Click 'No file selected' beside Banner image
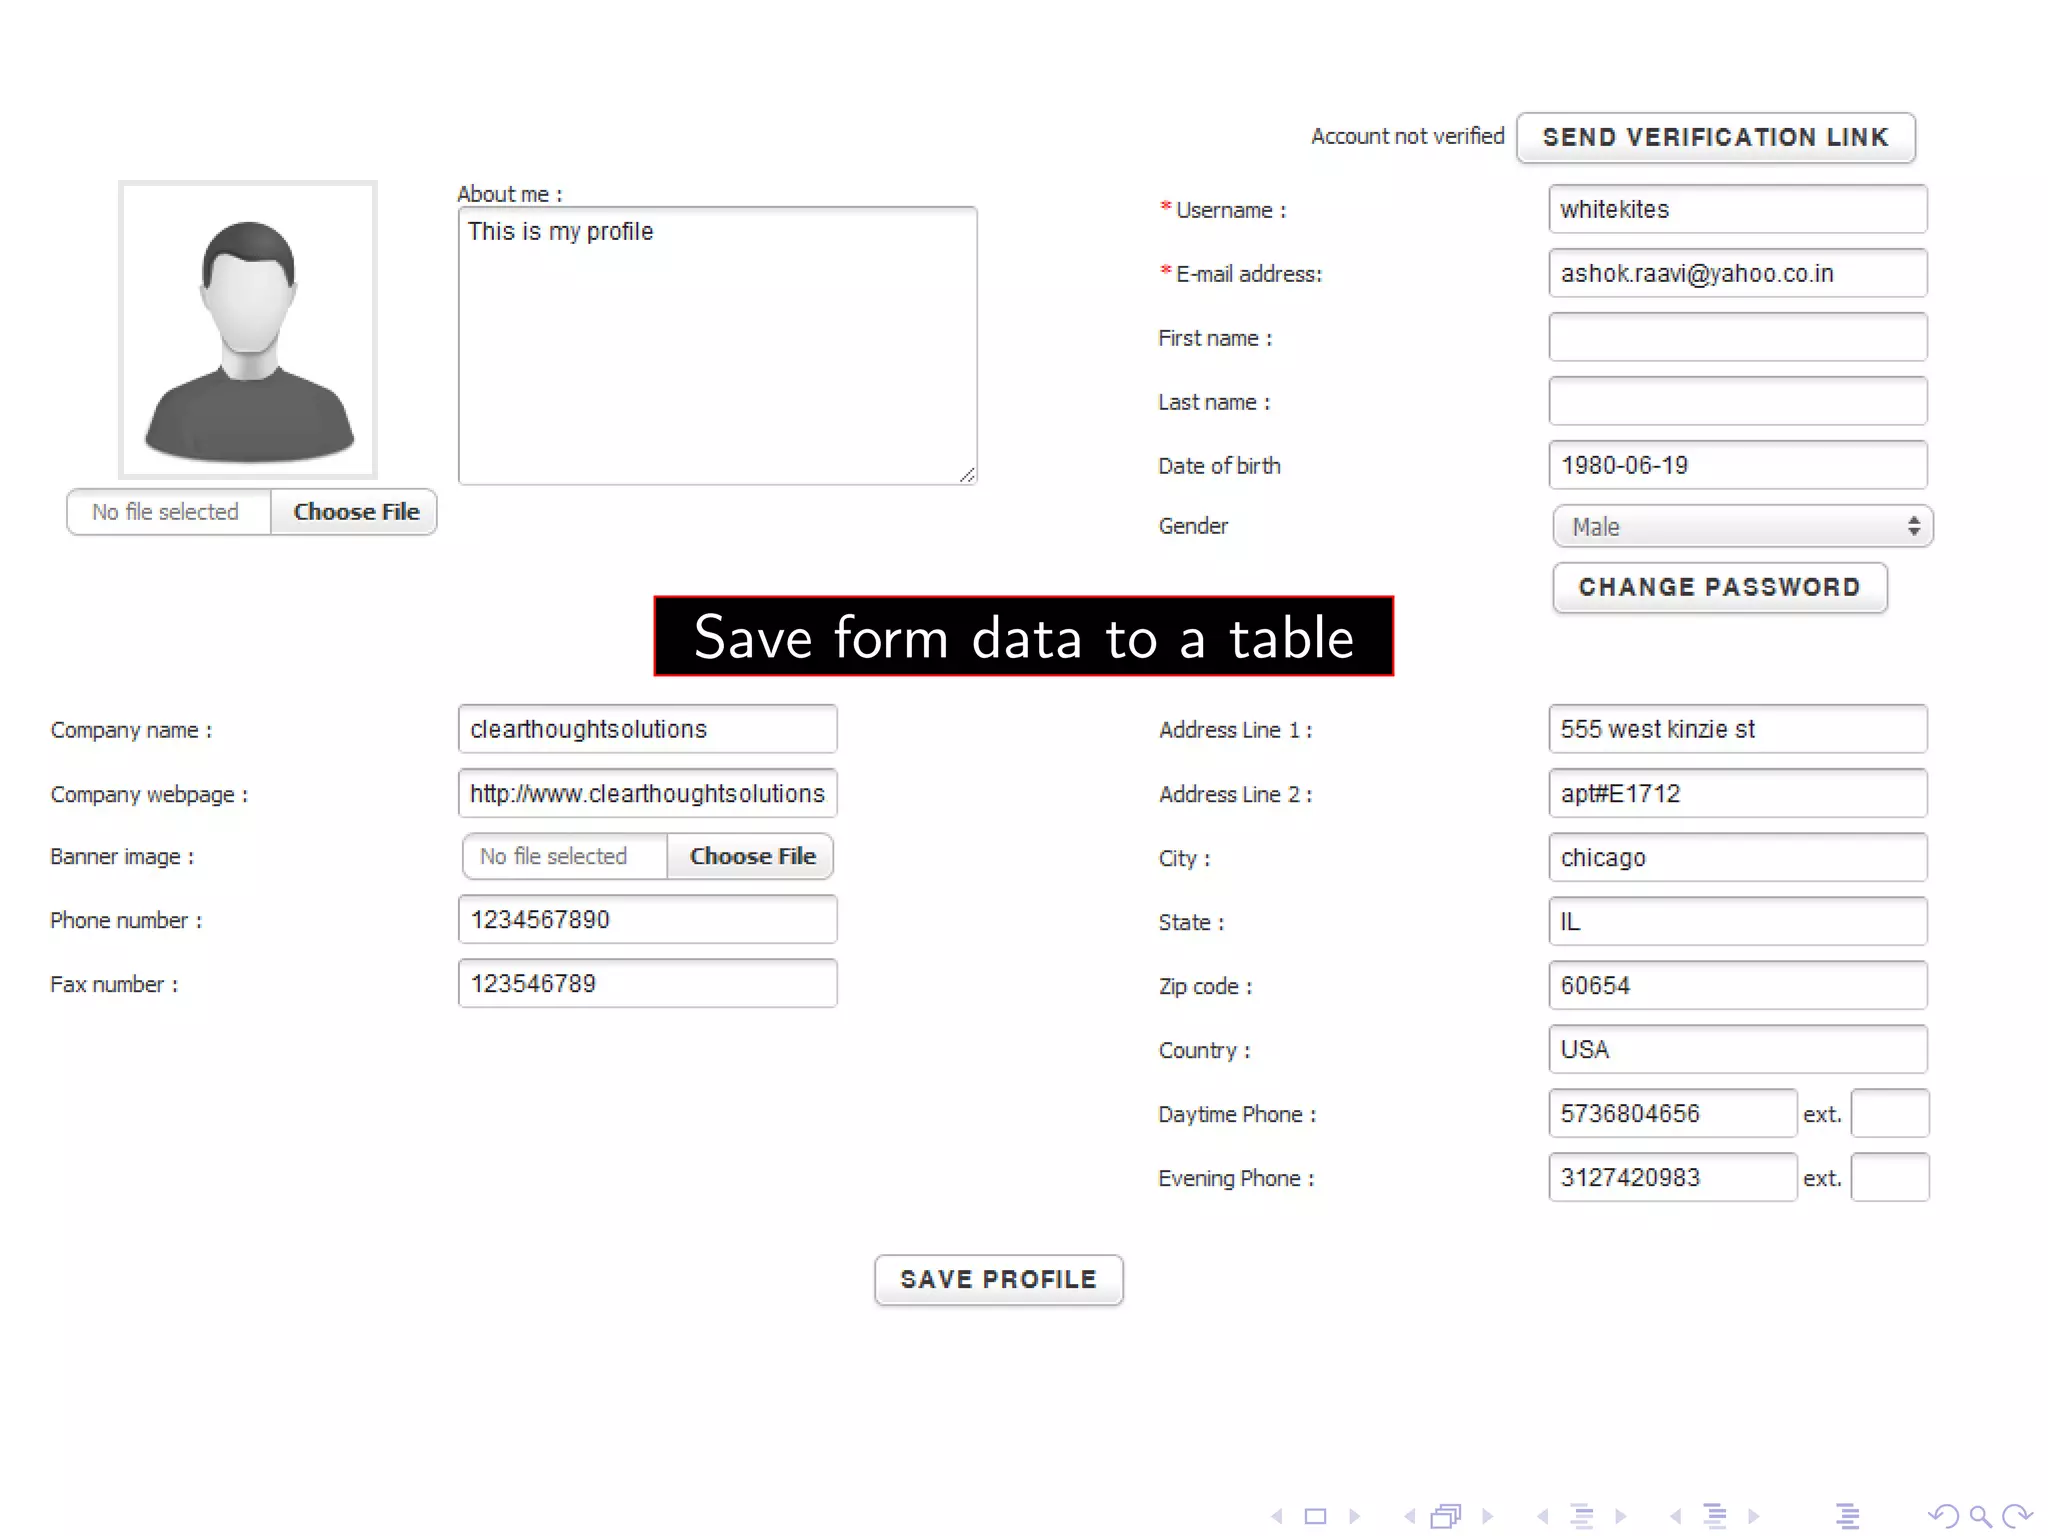The height and width of the screenshot is (1536, 2048). click(553, 856)
